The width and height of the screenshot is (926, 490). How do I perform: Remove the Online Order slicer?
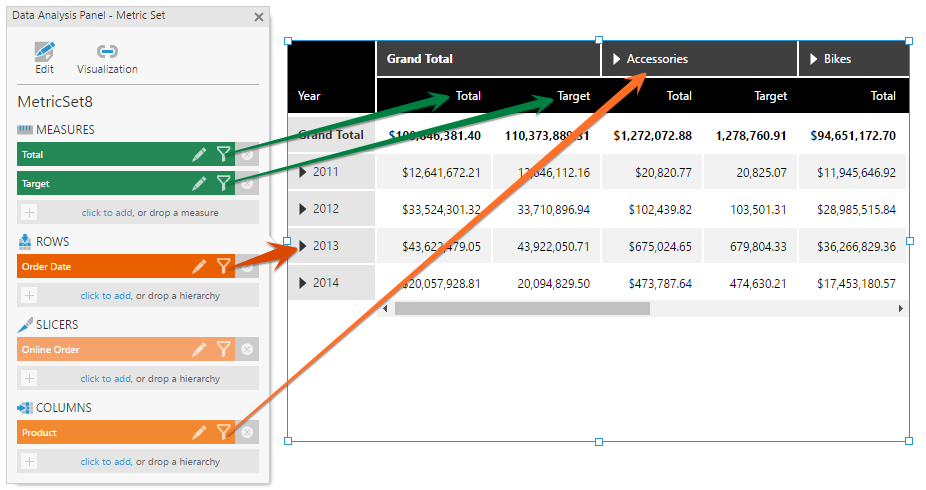247,349
